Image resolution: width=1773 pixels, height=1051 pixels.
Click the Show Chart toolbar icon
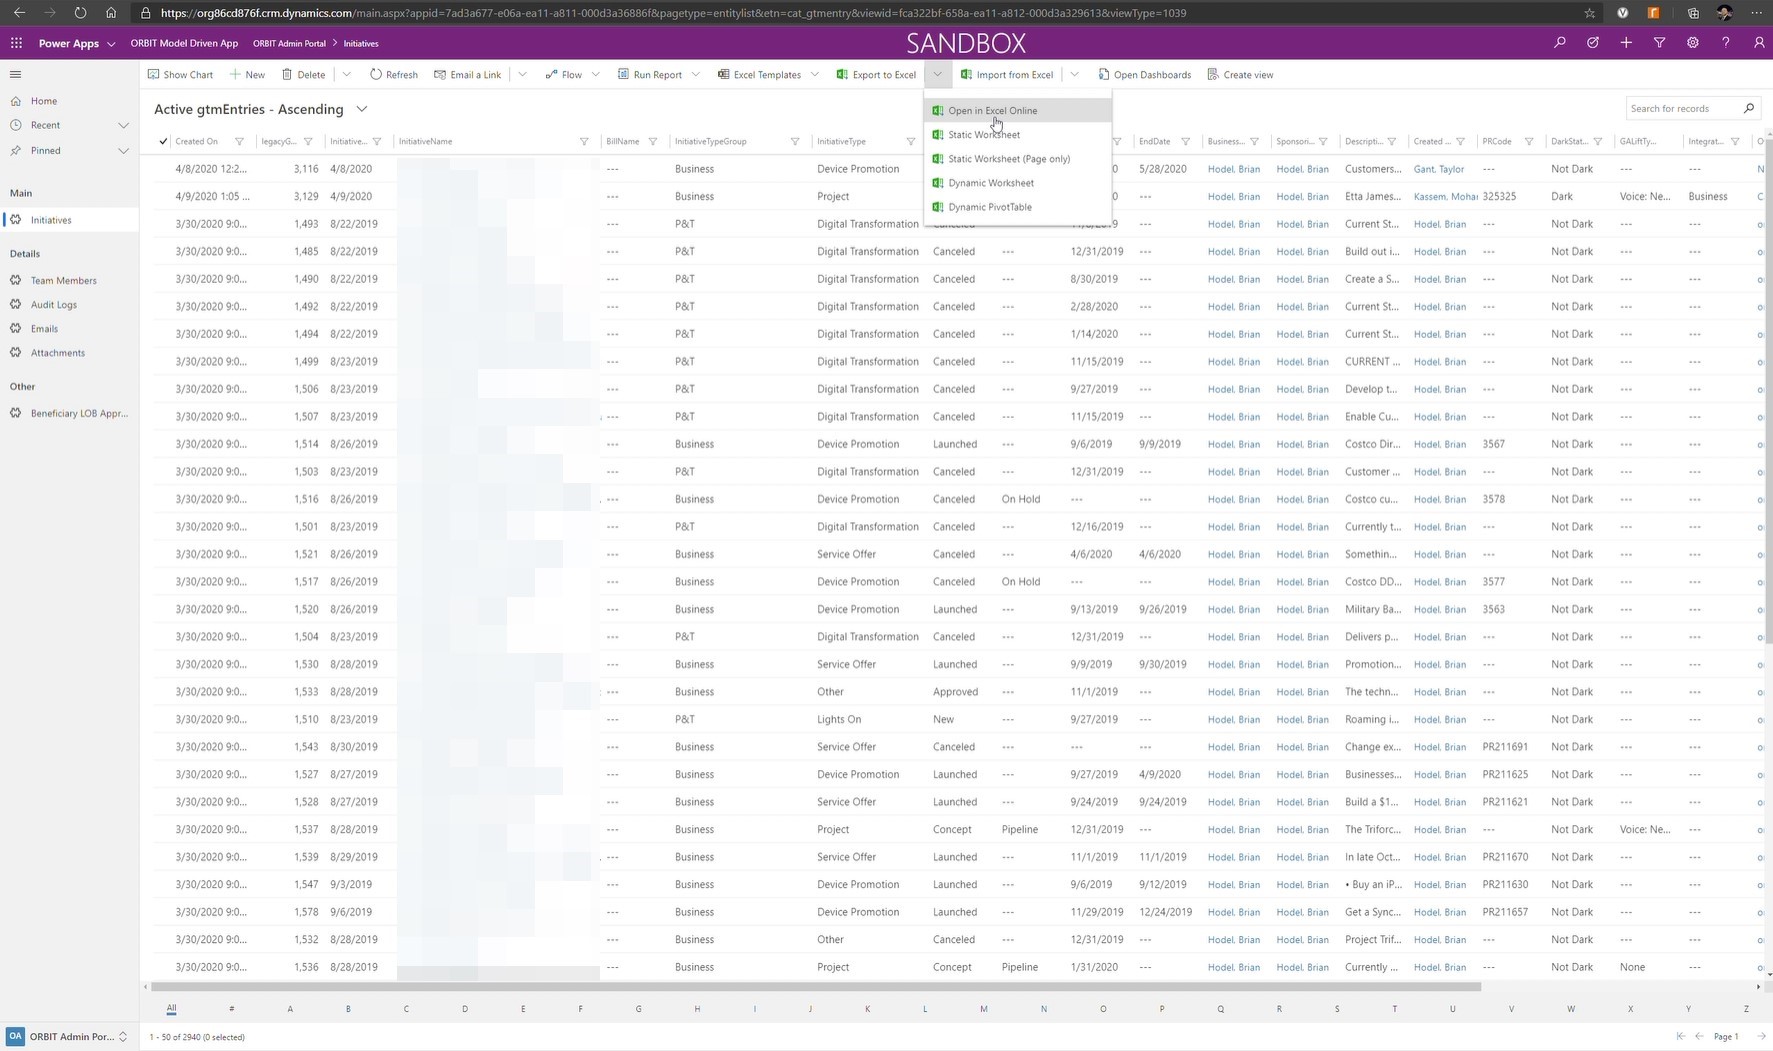[x=153, y=75]
